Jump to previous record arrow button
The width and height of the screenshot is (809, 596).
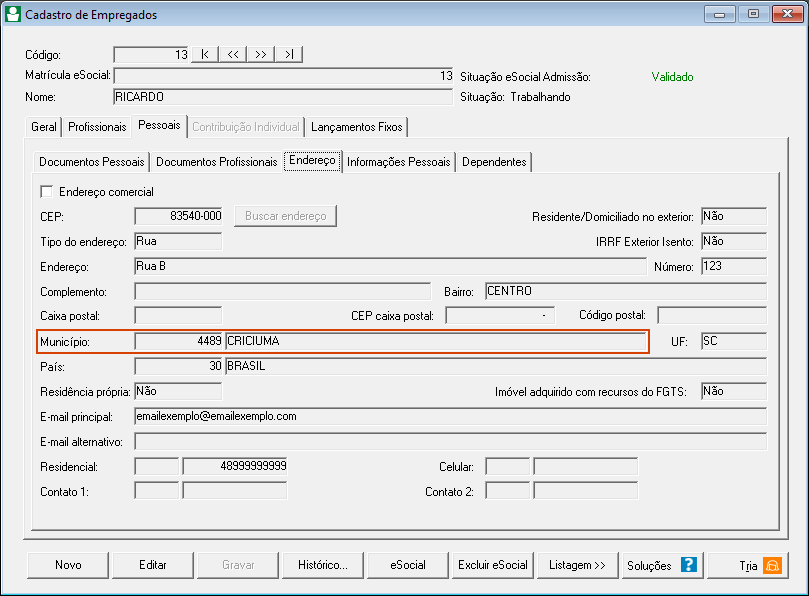coord(232,54)
